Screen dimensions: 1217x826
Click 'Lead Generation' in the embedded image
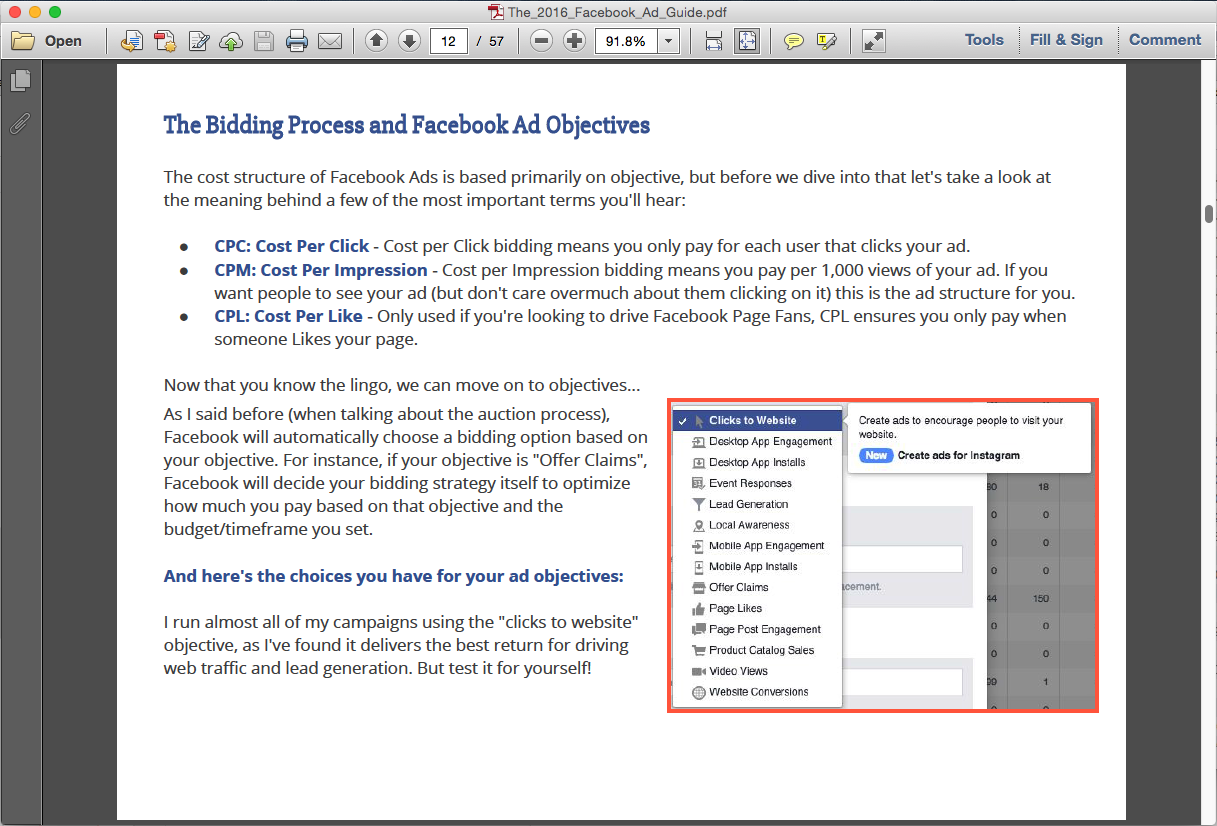pyautogui.click(x=749, y=504)
